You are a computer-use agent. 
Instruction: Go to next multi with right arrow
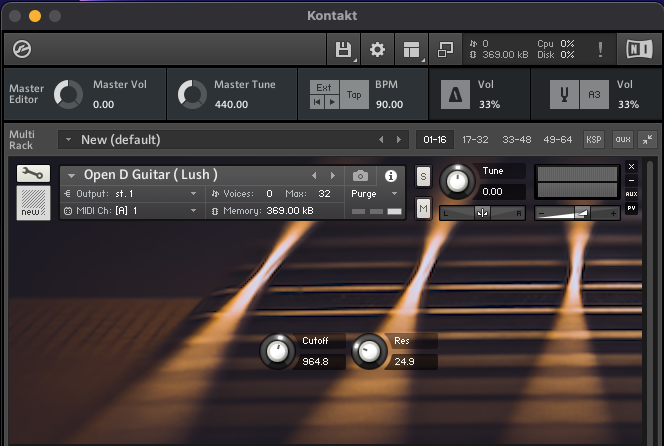point(398,139)
